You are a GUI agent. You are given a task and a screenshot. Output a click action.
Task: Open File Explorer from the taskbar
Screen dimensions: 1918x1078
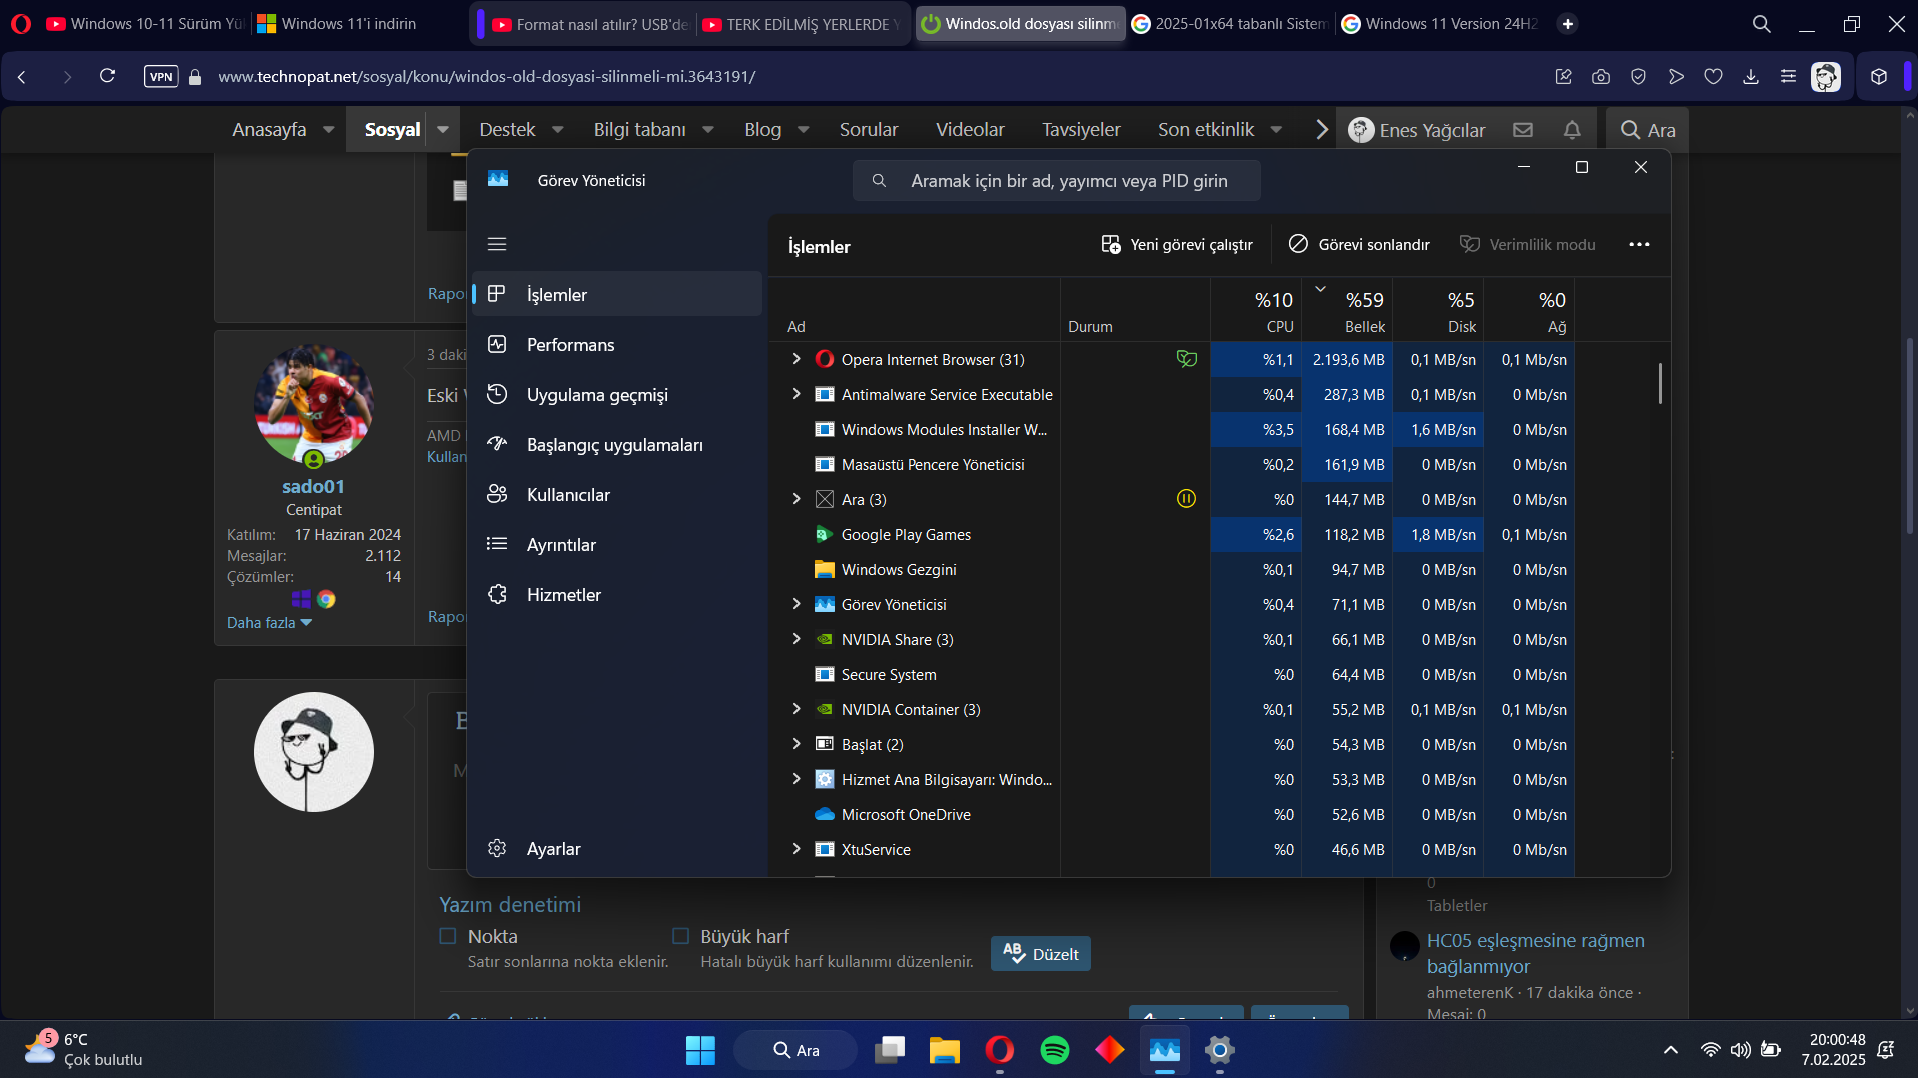pyautogui.click(x=945, y=1050)
